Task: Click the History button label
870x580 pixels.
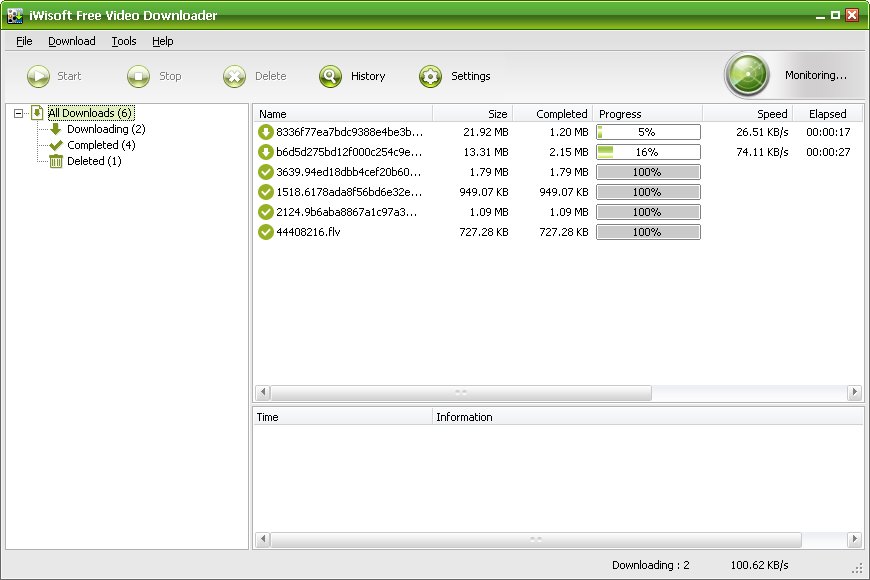Action: point(368,76)
